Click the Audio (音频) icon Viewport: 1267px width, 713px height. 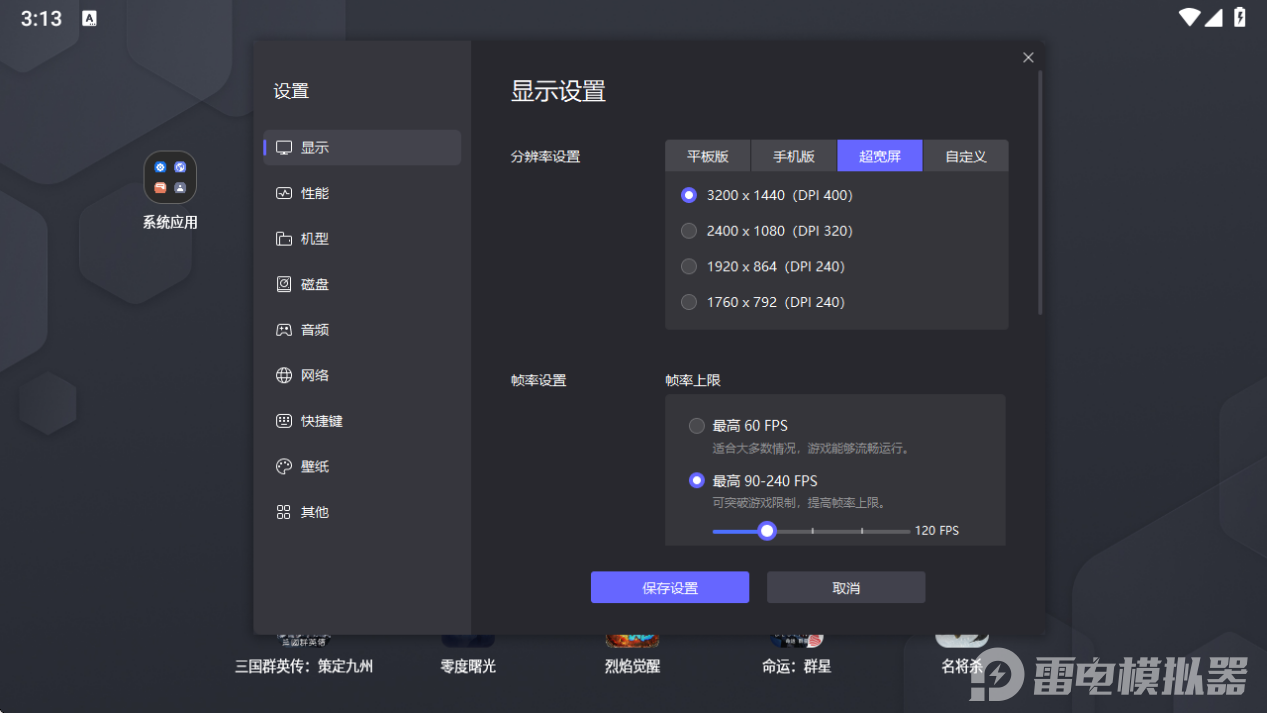pos(284,330)
